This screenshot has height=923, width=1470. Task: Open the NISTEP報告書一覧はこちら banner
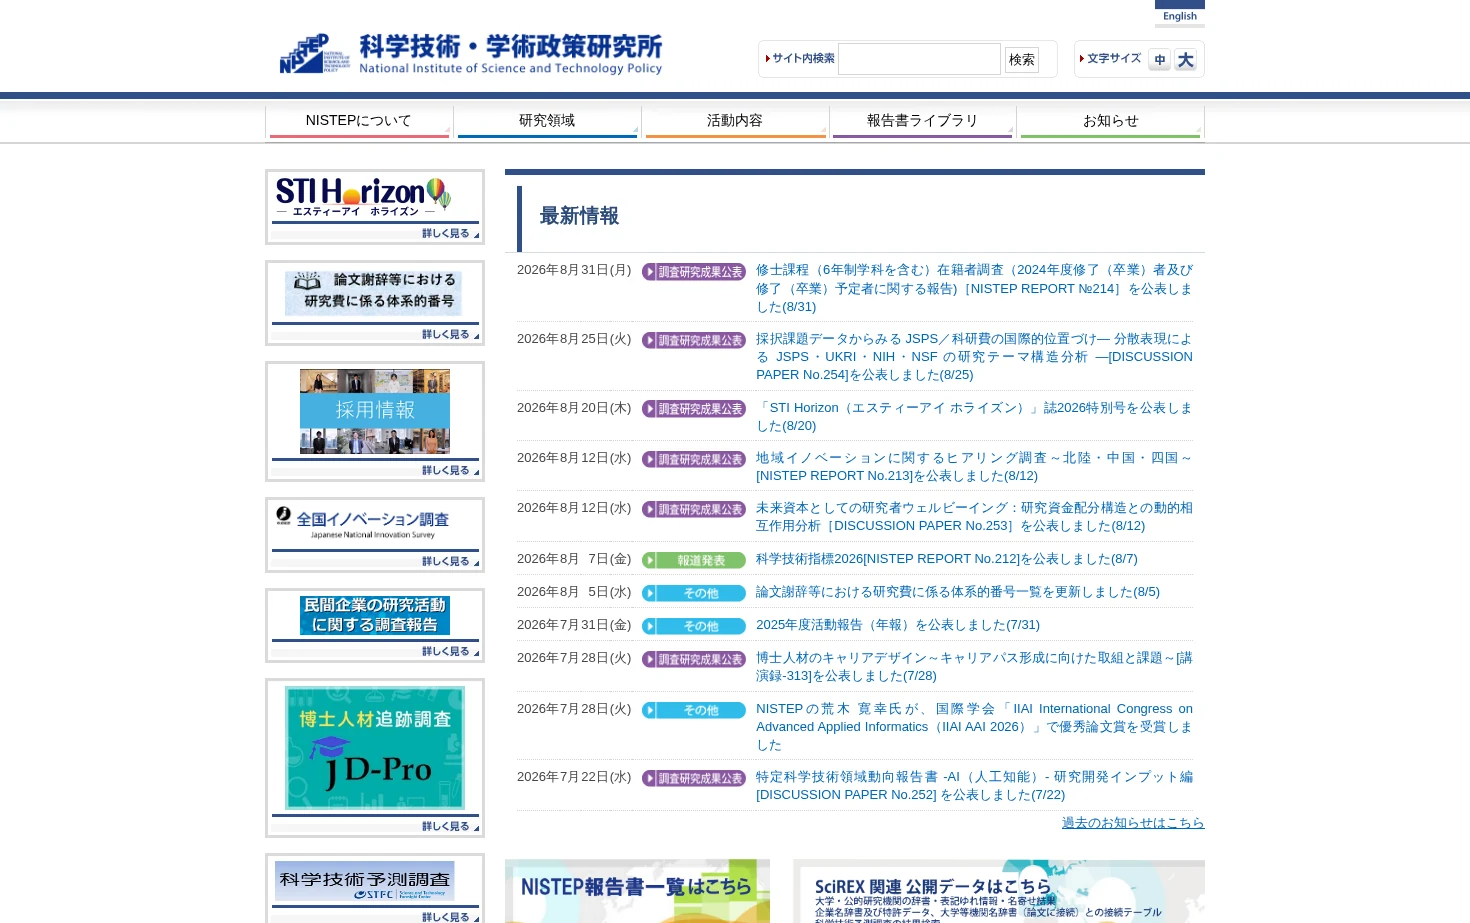pyautogui.click(x=637, y=891)
